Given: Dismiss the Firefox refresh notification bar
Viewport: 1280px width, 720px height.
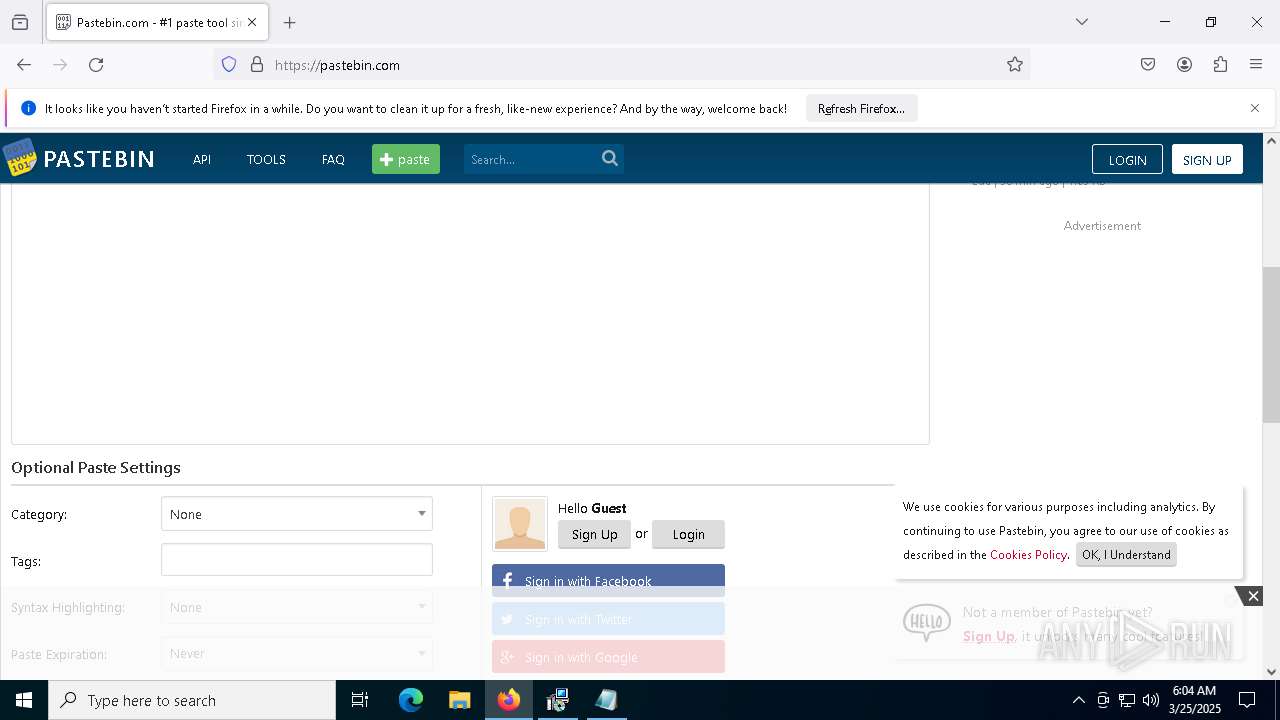Looking at the screenshot, I should 1255,108.
